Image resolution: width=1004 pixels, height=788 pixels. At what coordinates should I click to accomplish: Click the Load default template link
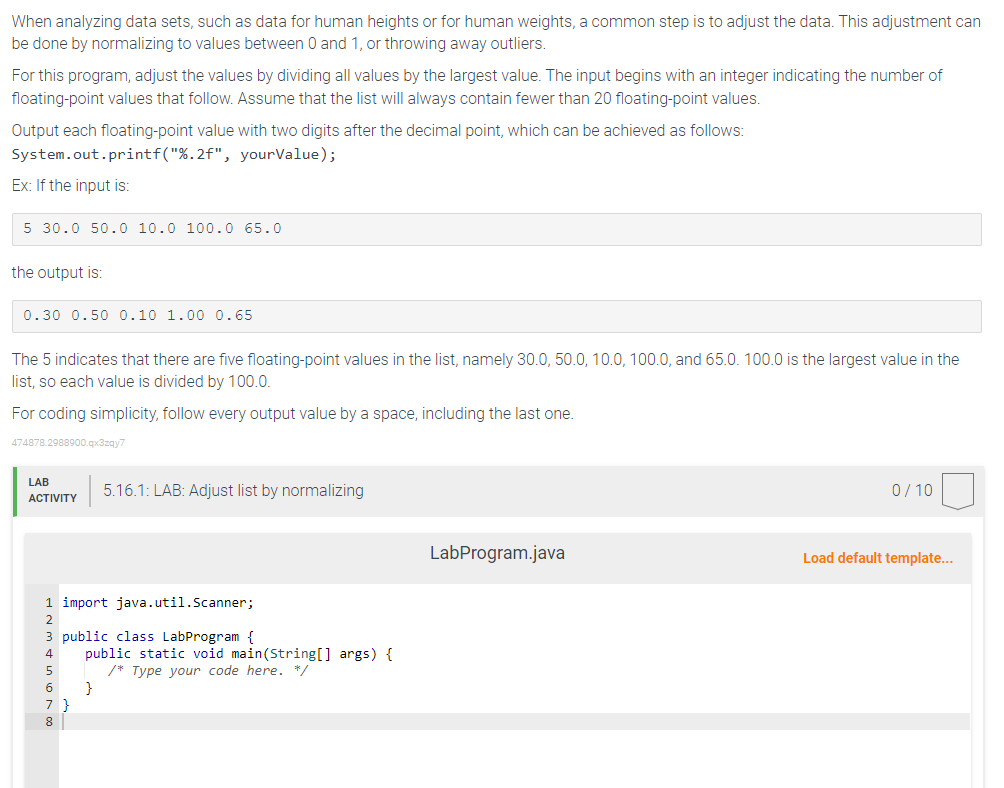coord(877,558)
